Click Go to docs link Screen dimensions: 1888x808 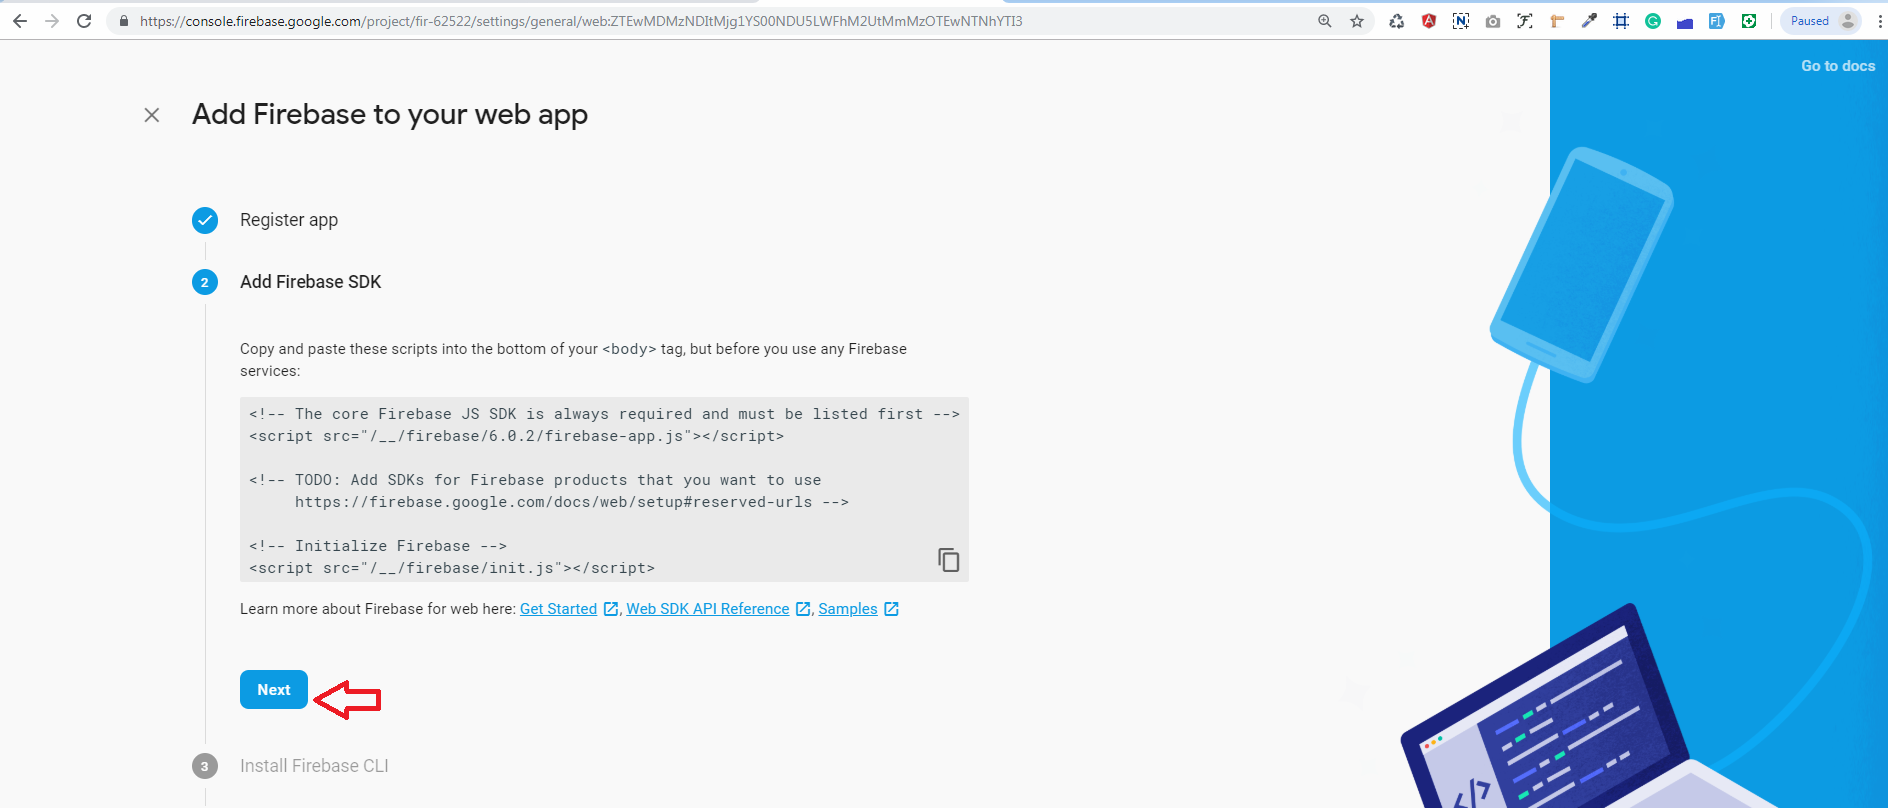(x=1837, y=66)
